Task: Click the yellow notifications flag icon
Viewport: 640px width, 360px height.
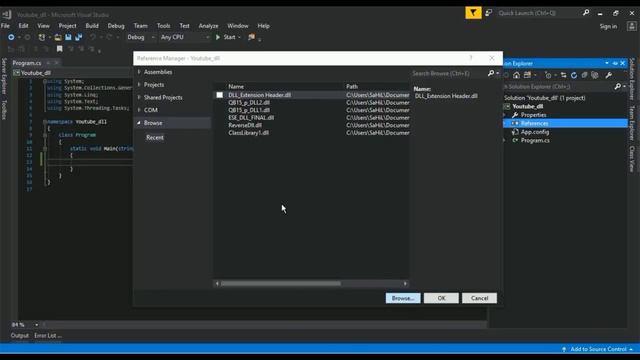Action: click(473, 13)
